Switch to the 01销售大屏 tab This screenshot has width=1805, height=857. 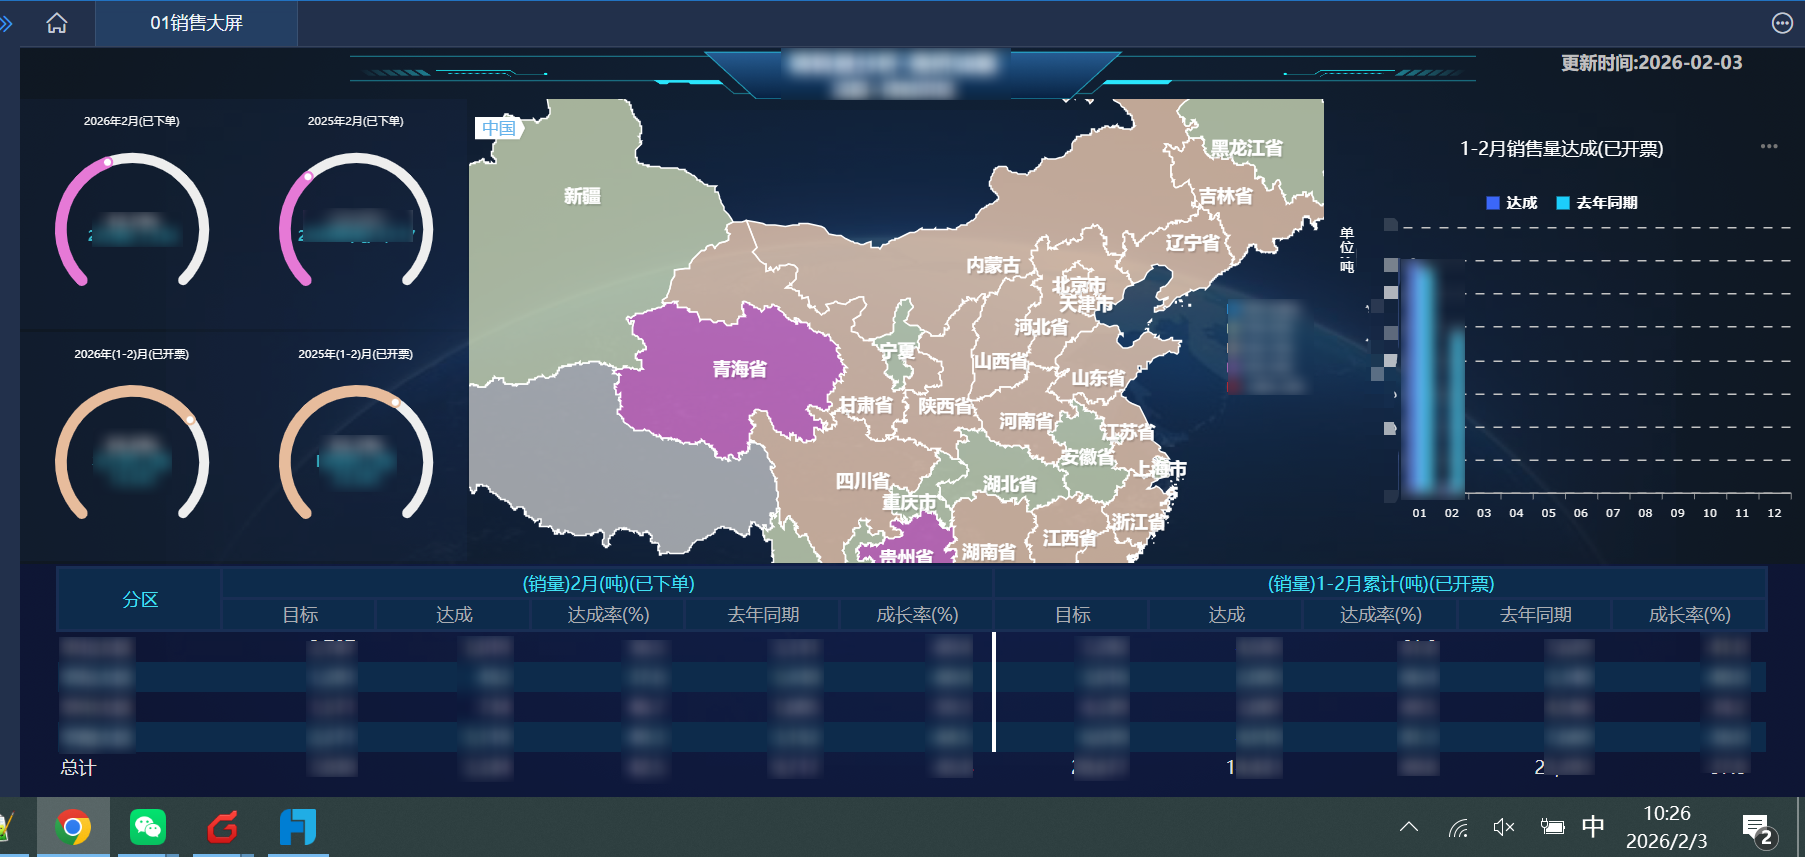click(x=196, y=23)
